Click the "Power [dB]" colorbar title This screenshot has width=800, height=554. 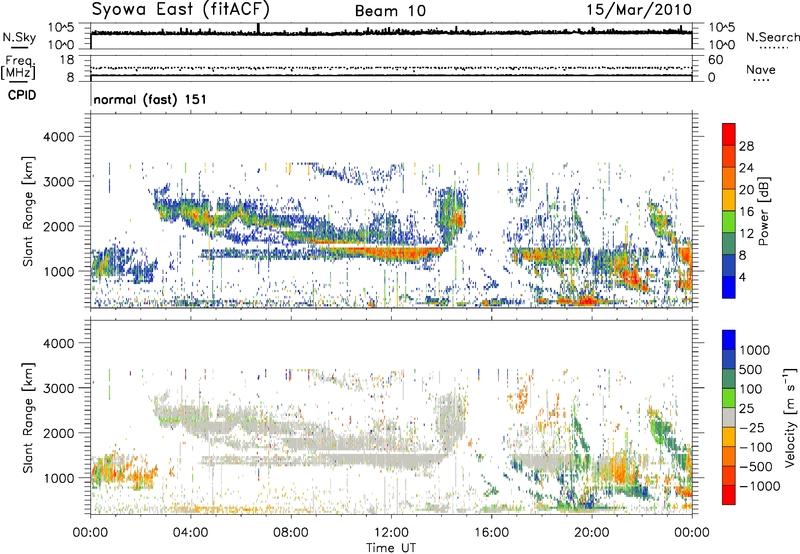tap(763, 211)
